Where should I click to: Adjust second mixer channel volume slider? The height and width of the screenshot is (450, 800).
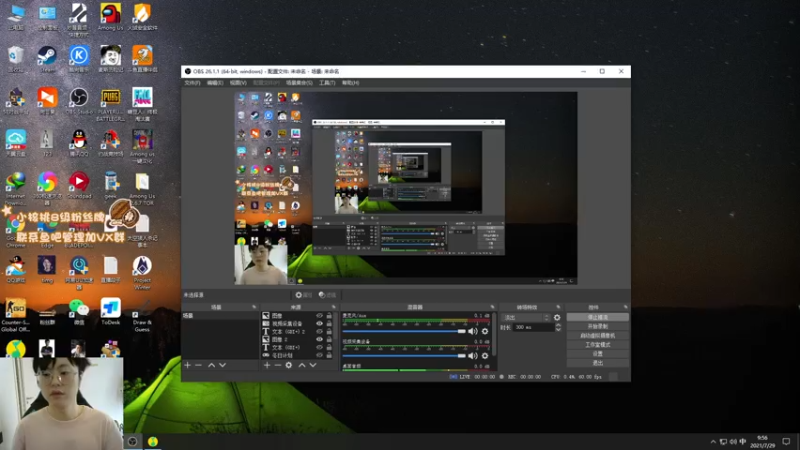(x=404, y=356)
